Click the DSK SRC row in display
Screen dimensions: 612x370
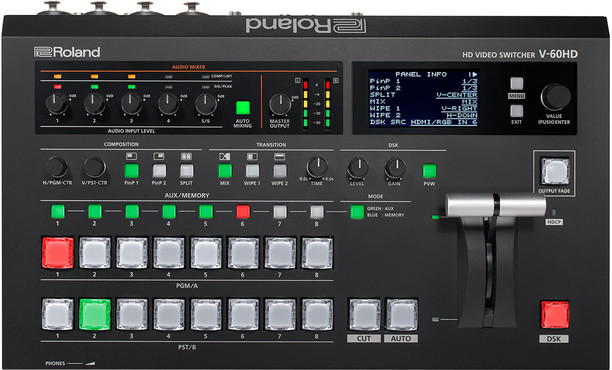pos(423,122)
